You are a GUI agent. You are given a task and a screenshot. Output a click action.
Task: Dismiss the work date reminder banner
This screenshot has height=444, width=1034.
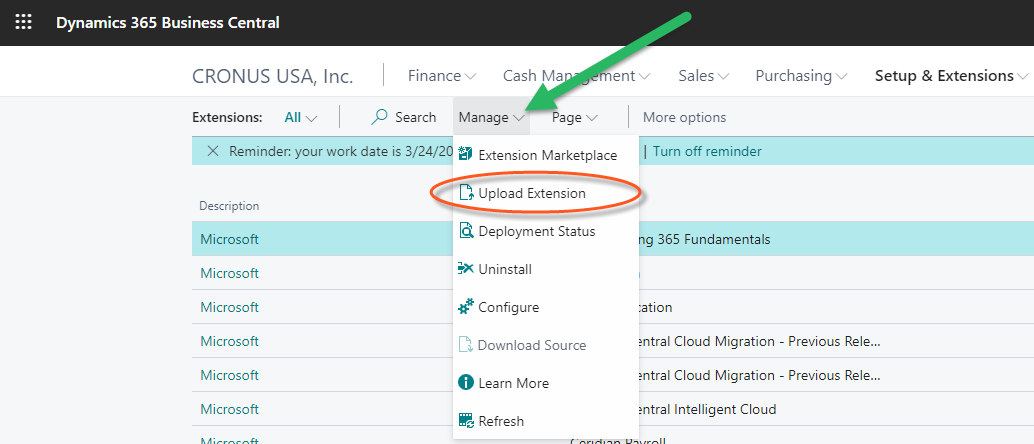click(x=213, y=152)
